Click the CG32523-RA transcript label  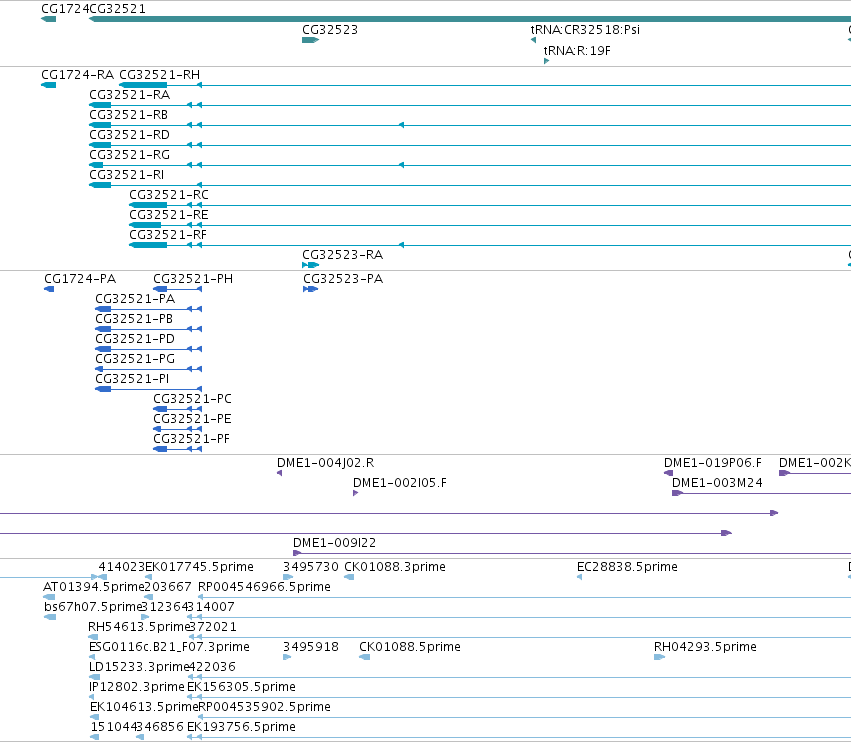coord(342,255)
